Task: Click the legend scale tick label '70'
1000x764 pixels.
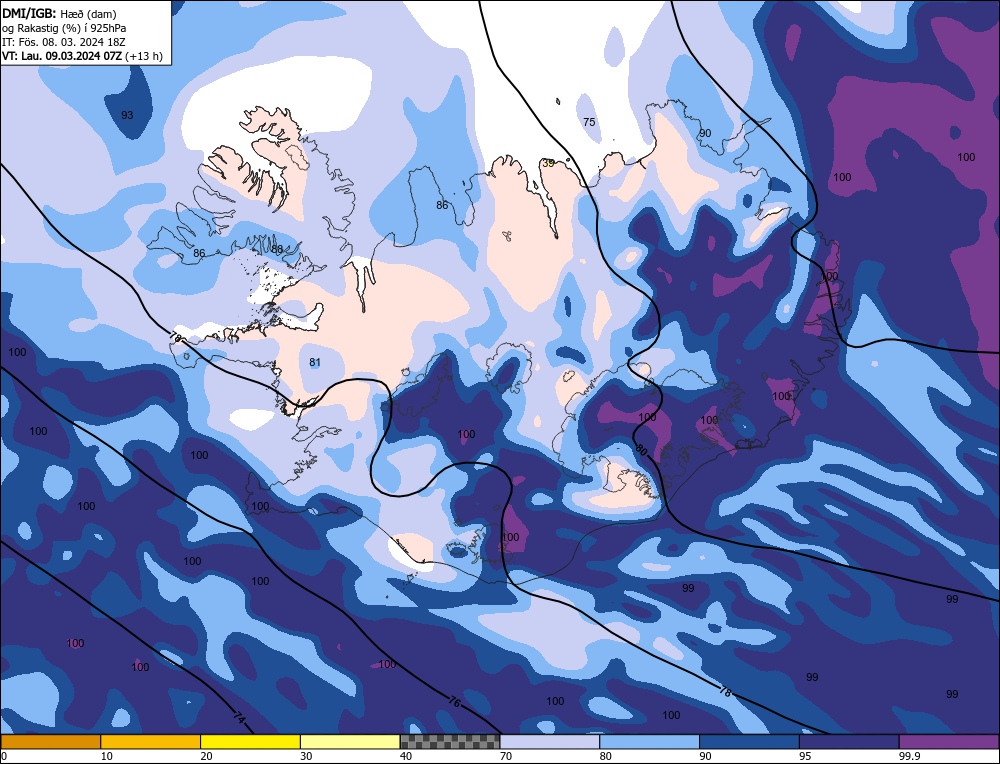Action: click(x=506, y=756)
